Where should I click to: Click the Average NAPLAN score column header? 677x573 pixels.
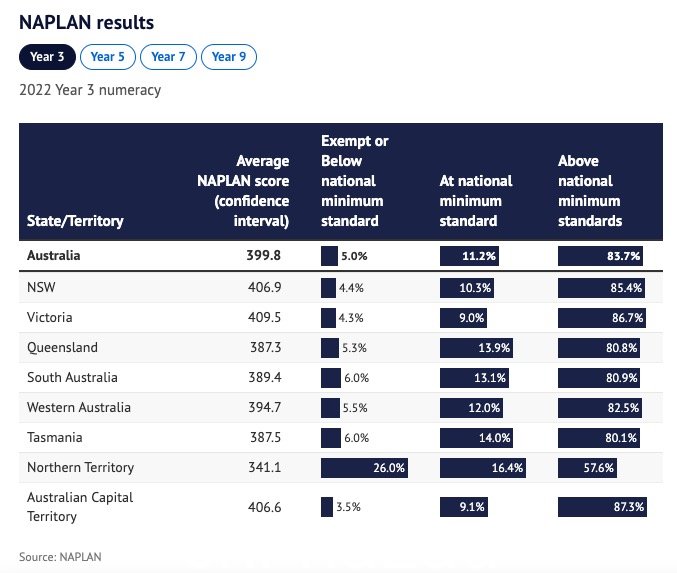243,191
